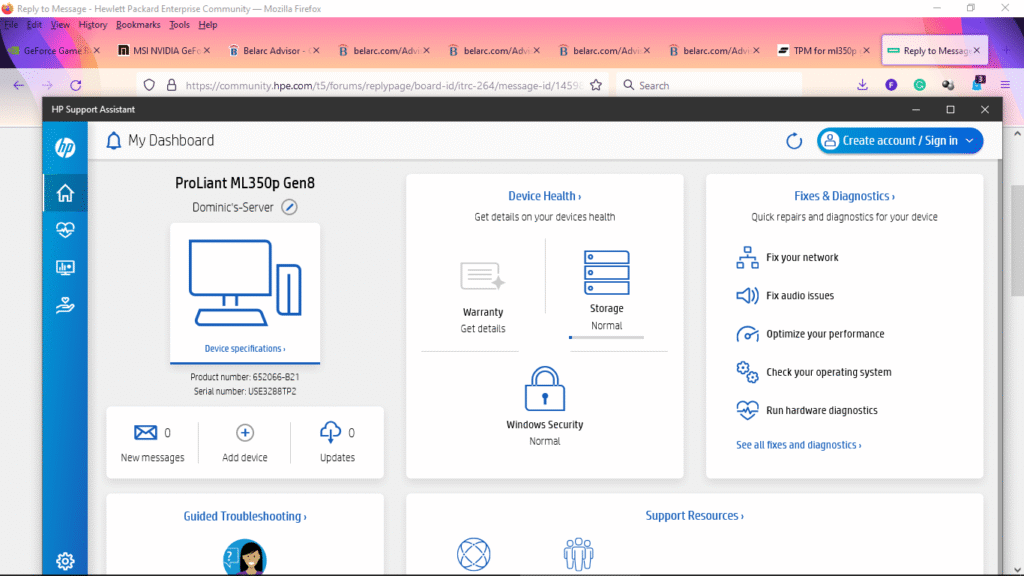Switch to the TPM for ml350p tab

[823, 50]
